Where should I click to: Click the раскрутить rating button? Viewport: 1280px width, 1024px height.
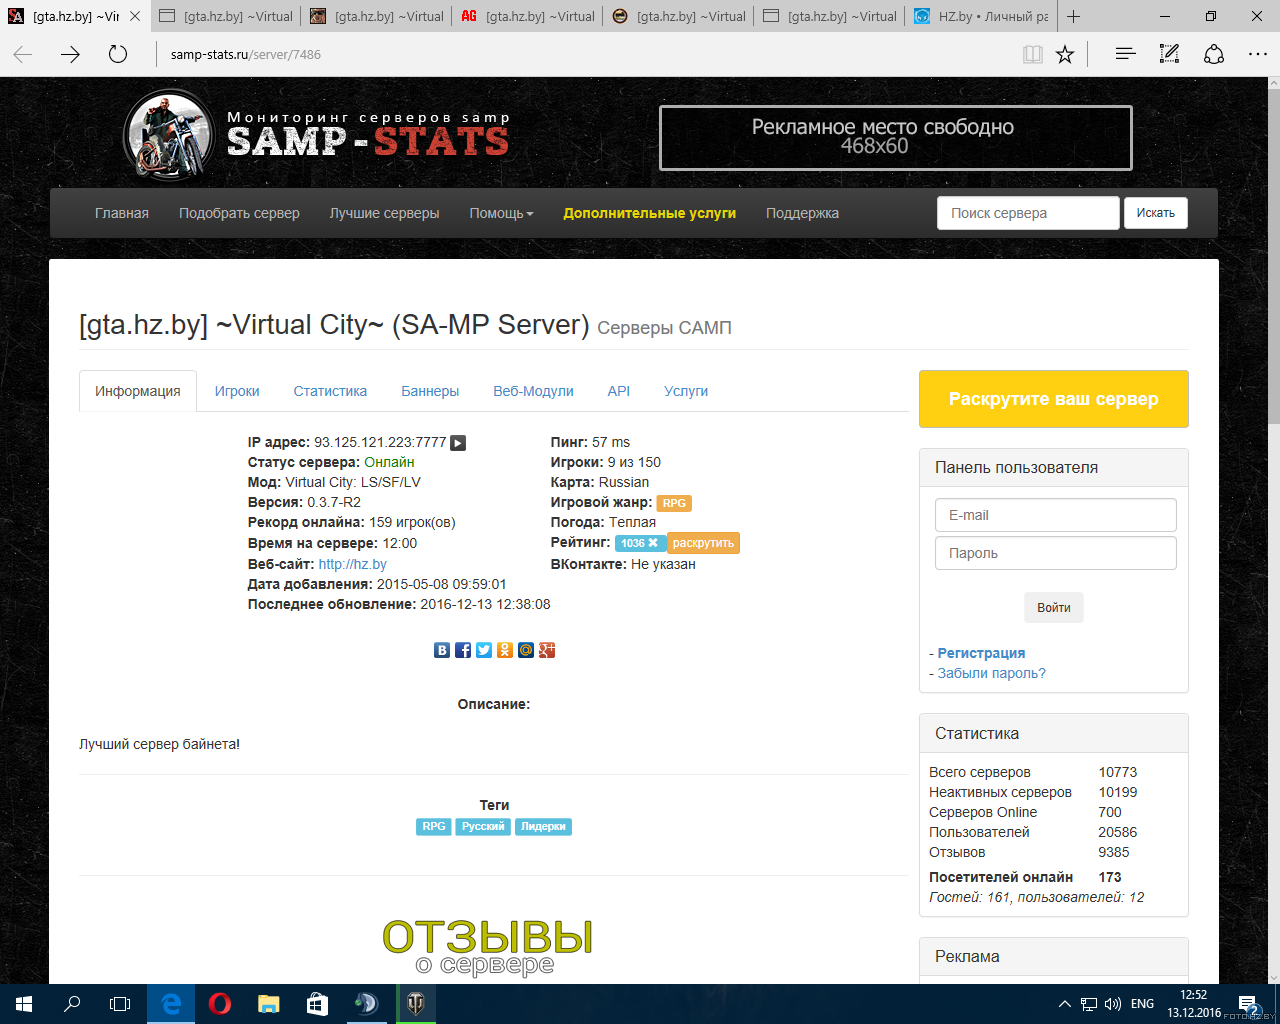[x=703, y=543]
